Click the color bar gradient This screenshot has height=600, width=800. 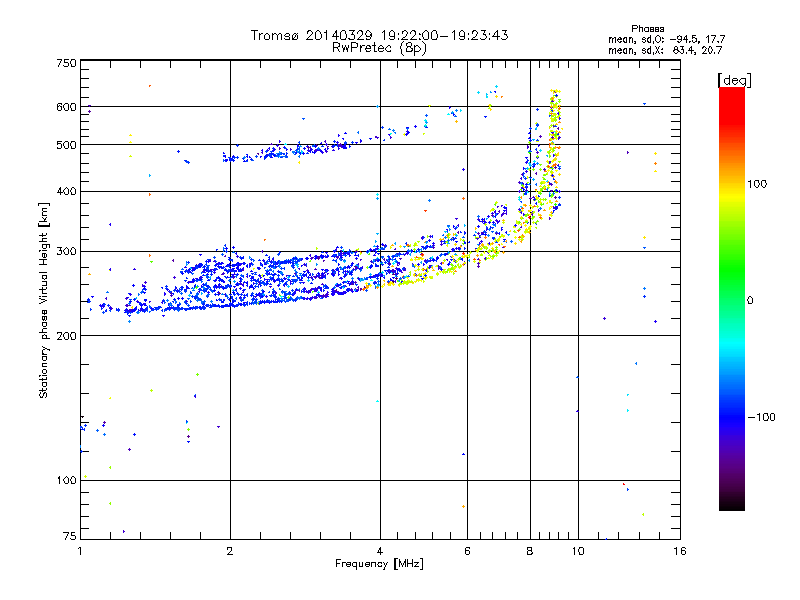(x=732, y=298)
